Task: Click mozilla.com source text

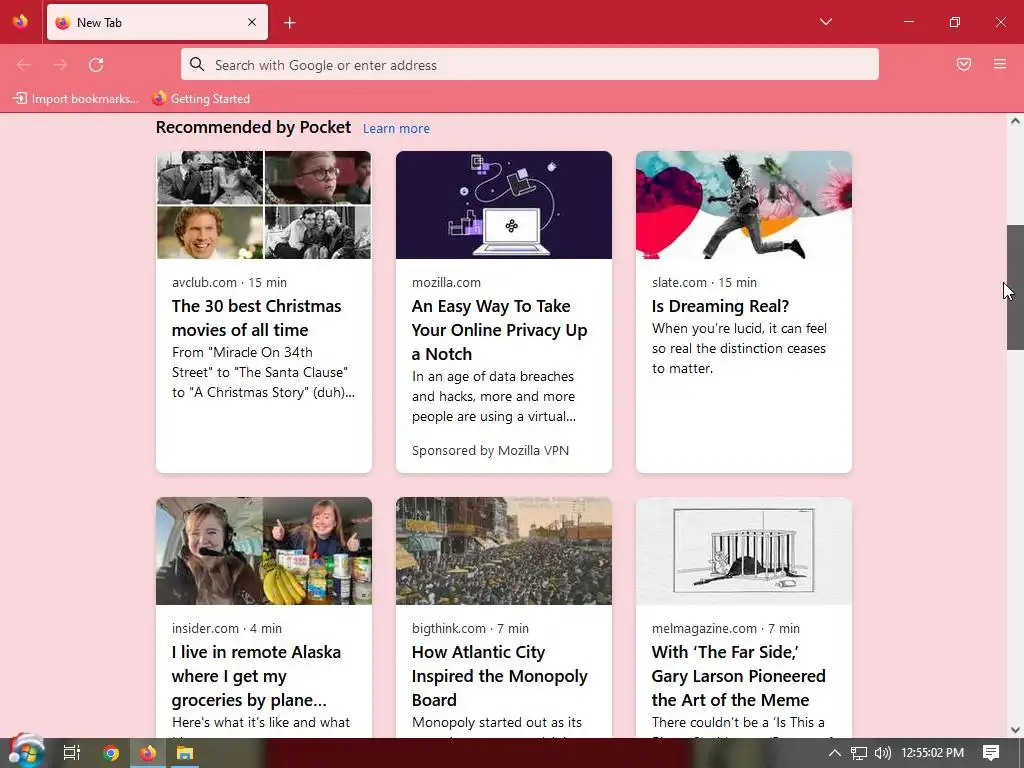Action: point(446,283)
